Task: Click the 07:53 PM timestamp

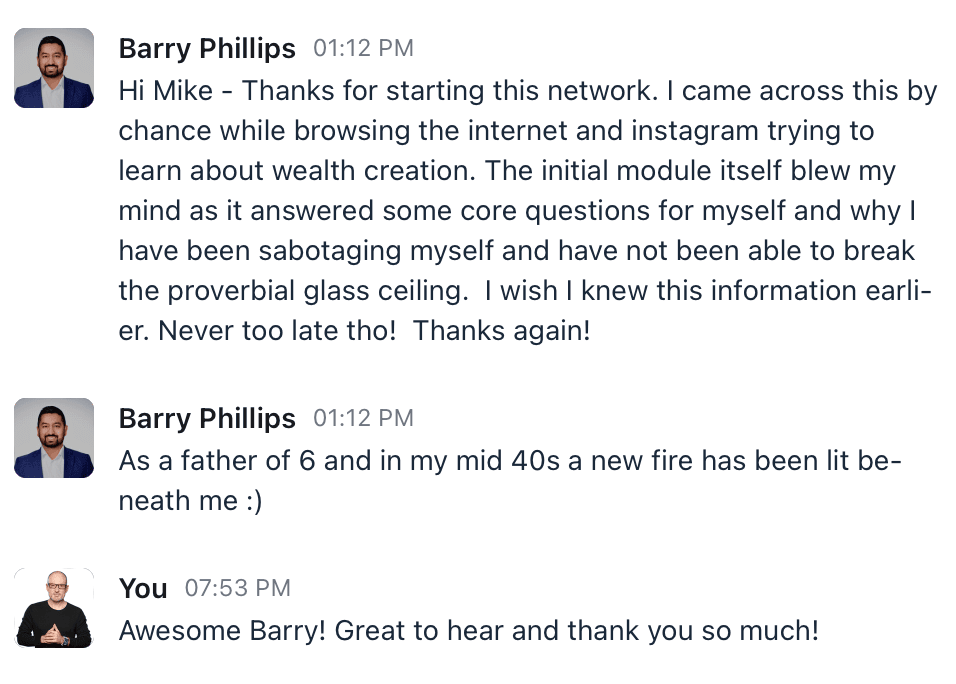Action: 238,588
